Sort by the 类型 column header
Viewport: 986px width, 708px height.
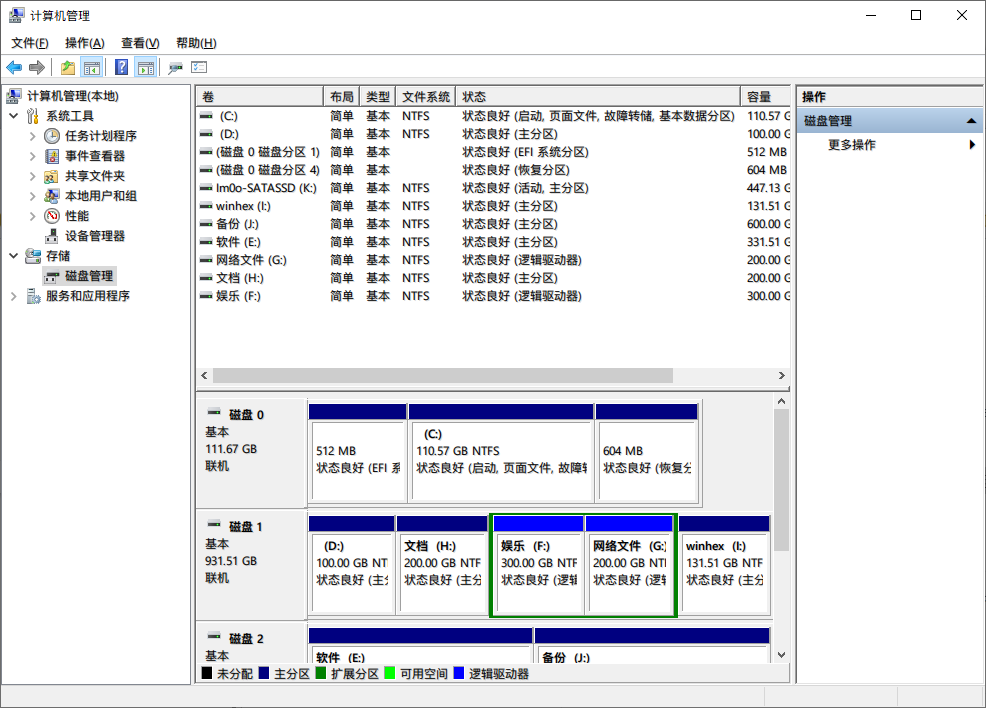click(x=378, y=97)
